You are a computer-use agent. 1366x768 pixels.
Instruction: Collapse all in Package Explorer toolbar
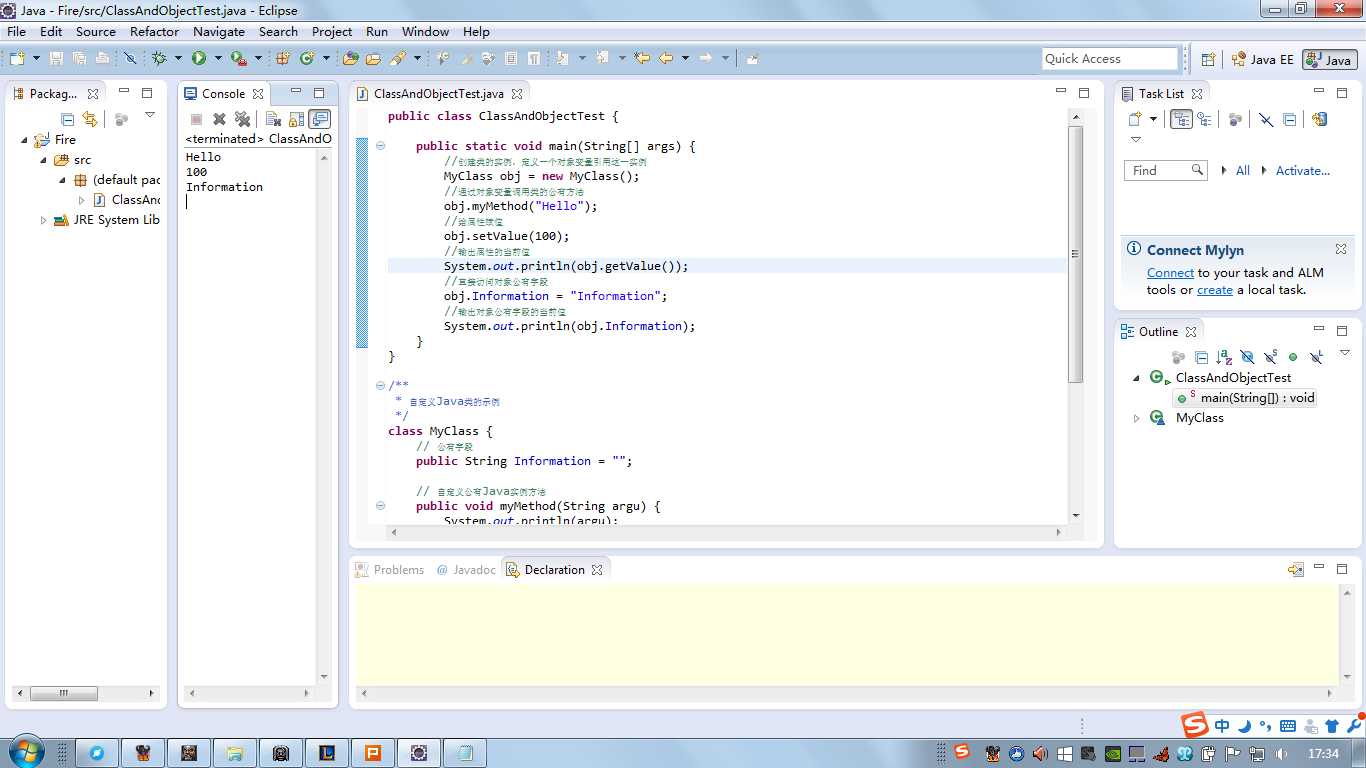(x=68, y=119)
